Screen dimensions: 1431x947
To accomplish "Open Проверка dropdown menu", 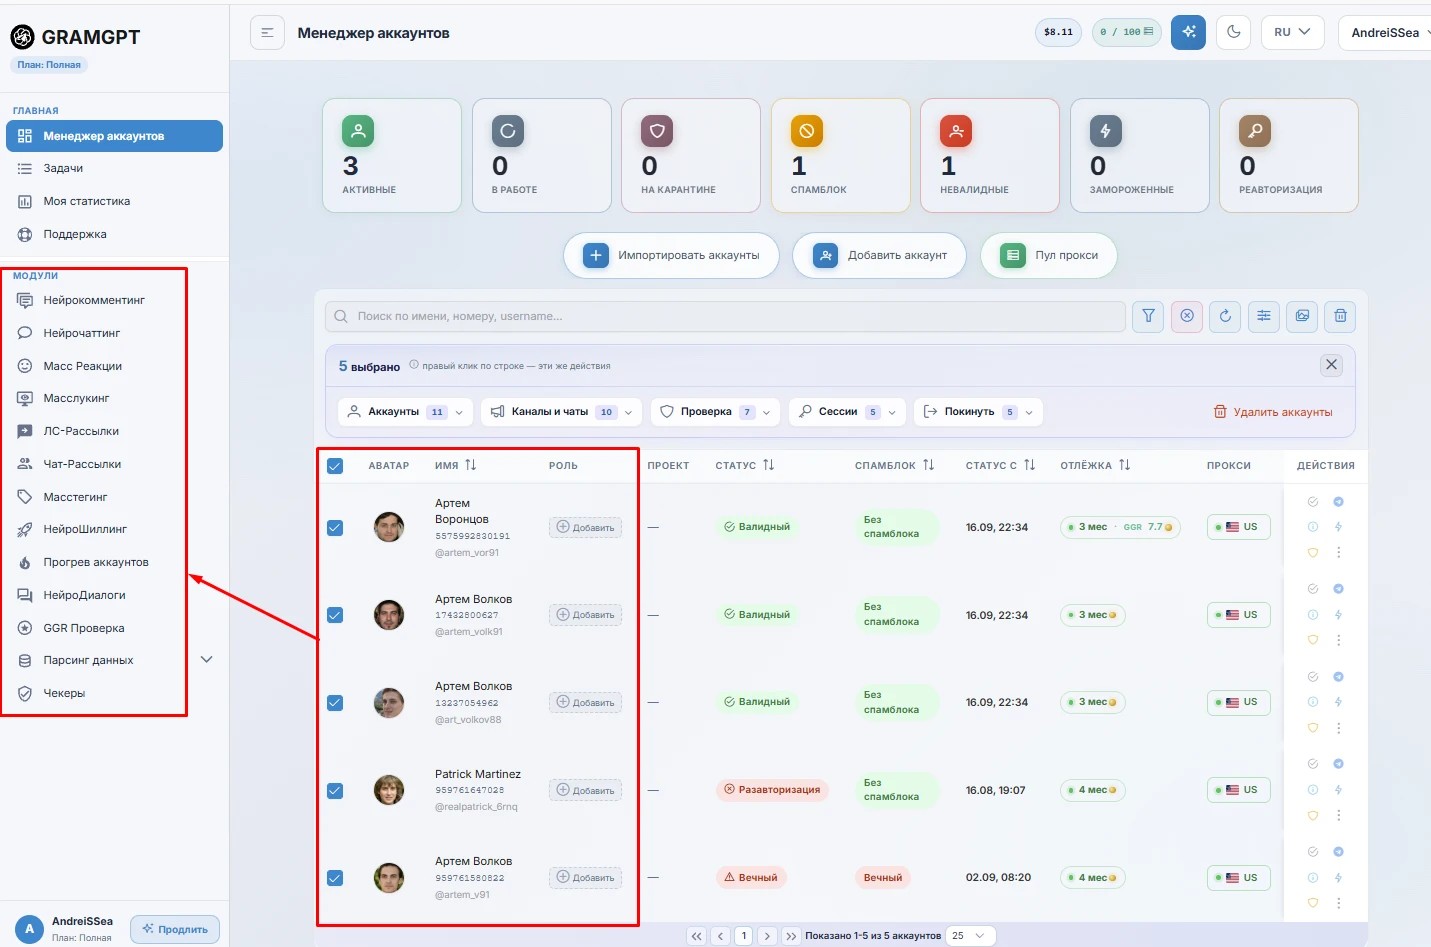I will click(x=716, y=412).
